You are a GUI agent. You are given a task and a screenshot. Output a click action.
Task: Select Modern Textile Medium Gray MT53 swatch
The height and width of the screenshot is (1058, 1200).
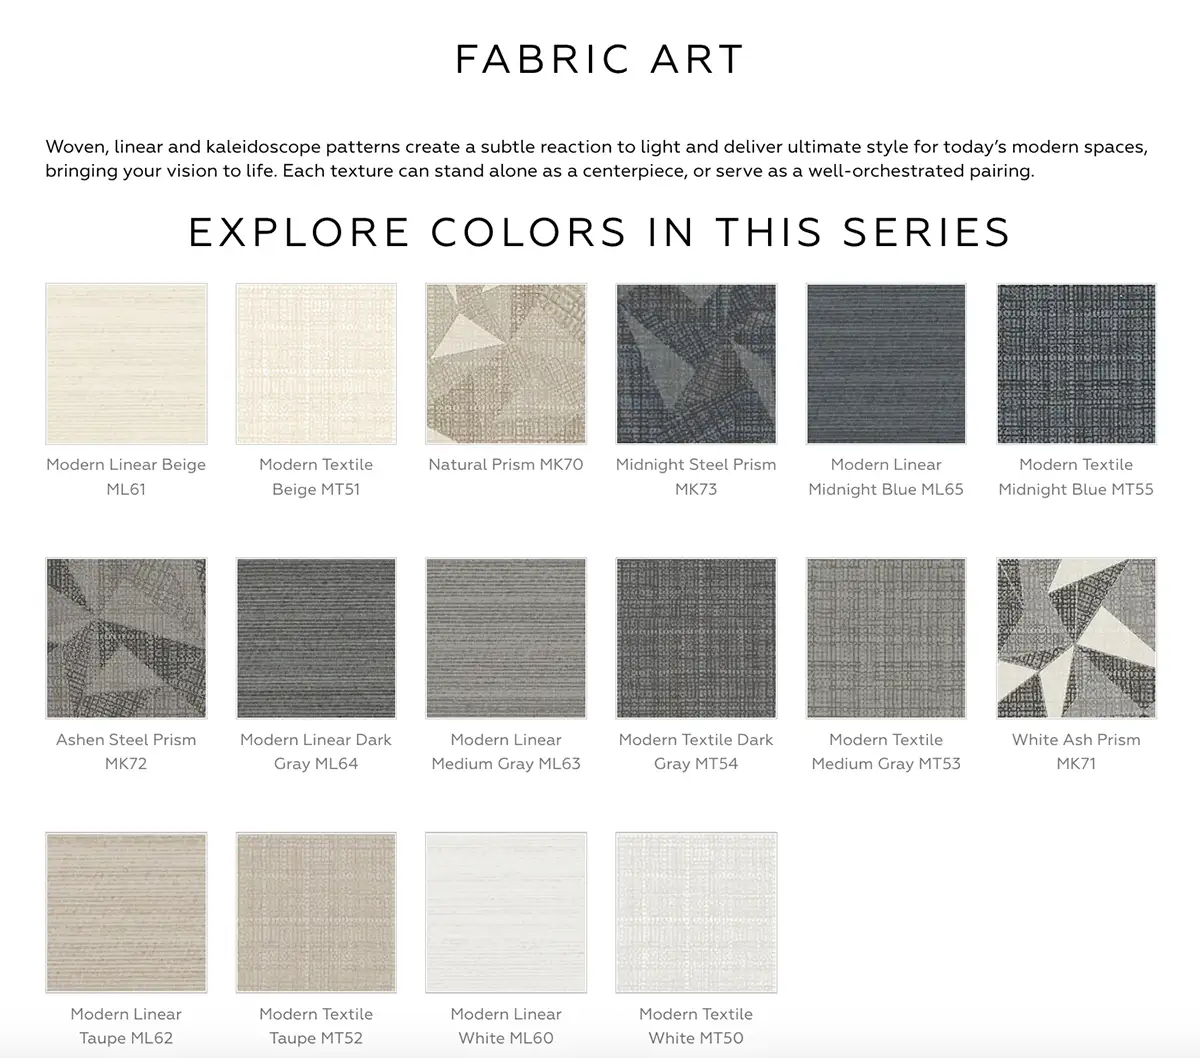pyautogui.click(x=886, y=638)
